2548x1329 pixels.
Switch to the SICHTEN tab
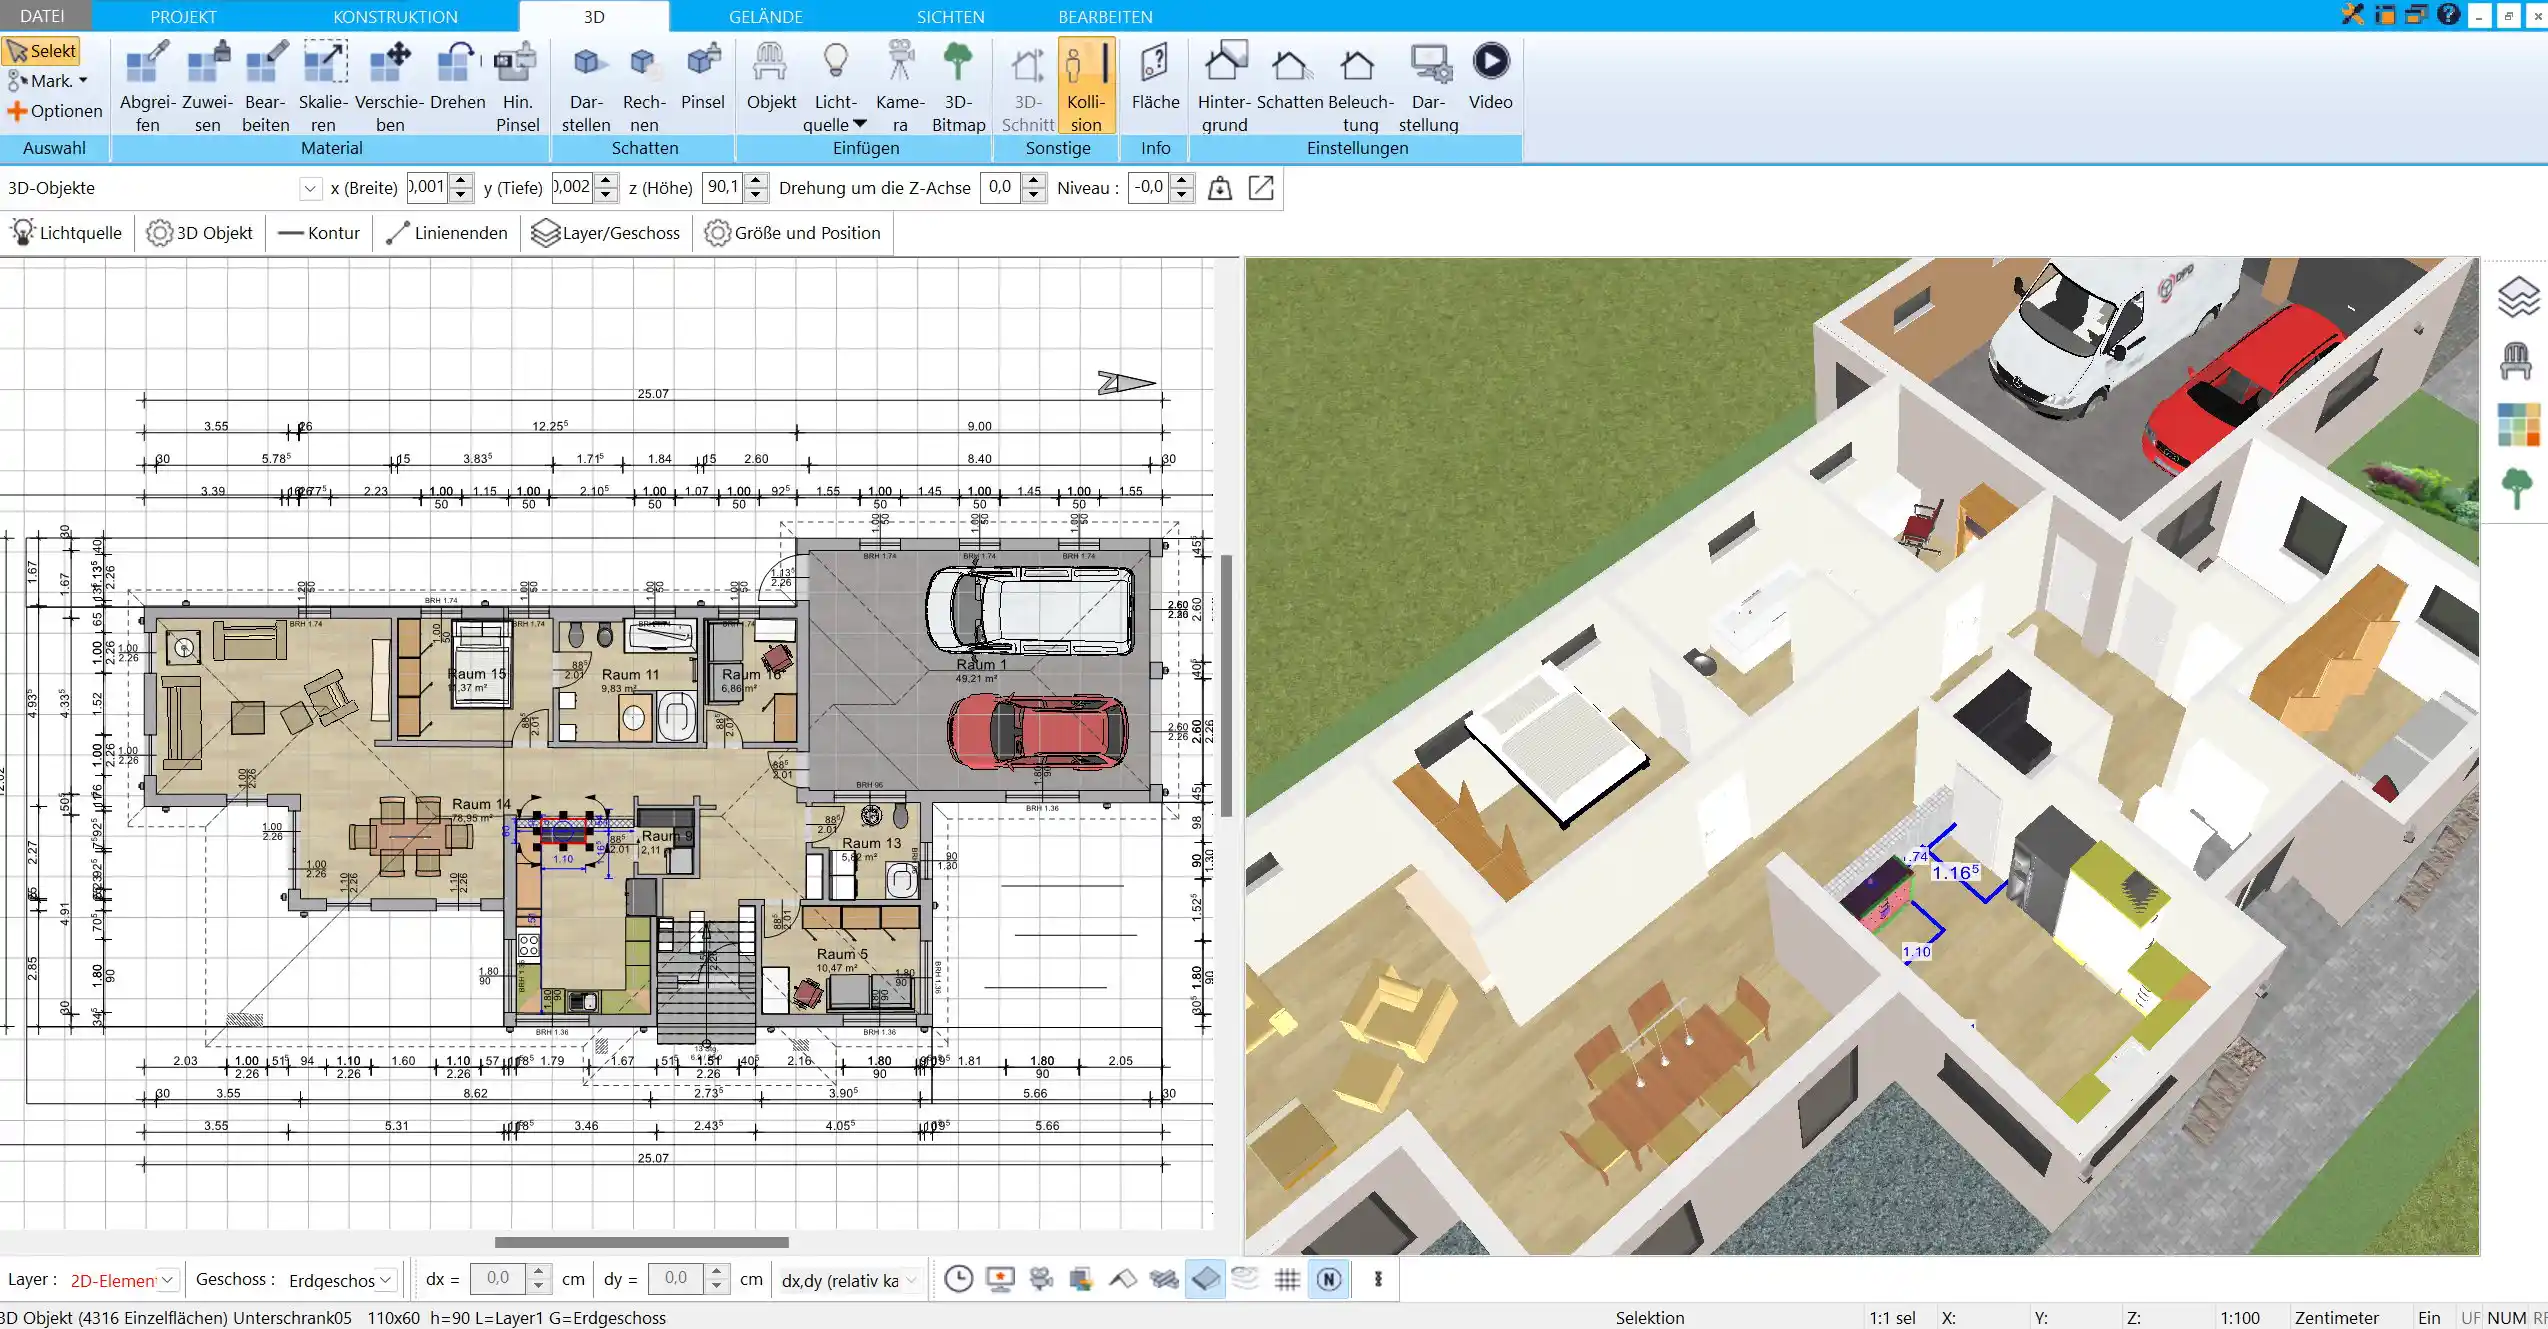pos(950,16)
